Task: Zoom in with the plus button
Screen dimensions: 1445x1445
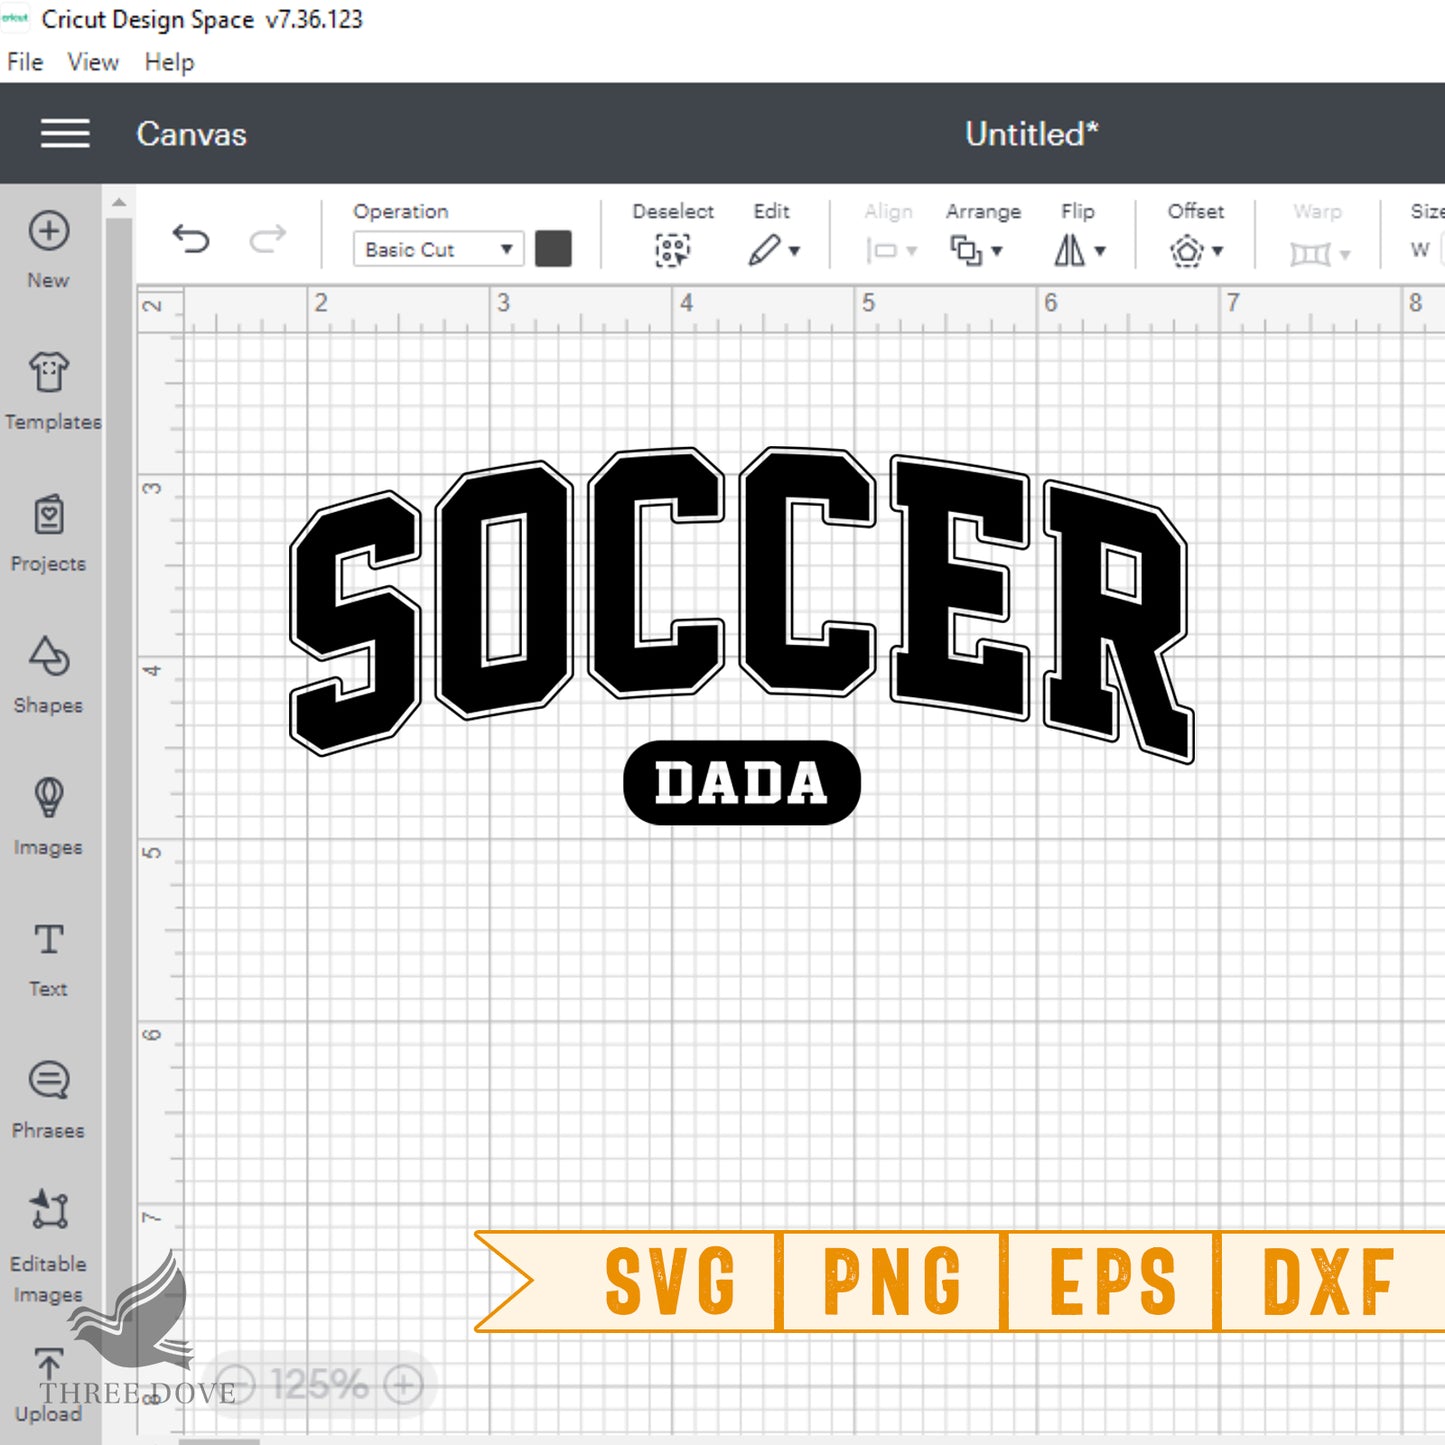Action: [x=404, y=1385]
